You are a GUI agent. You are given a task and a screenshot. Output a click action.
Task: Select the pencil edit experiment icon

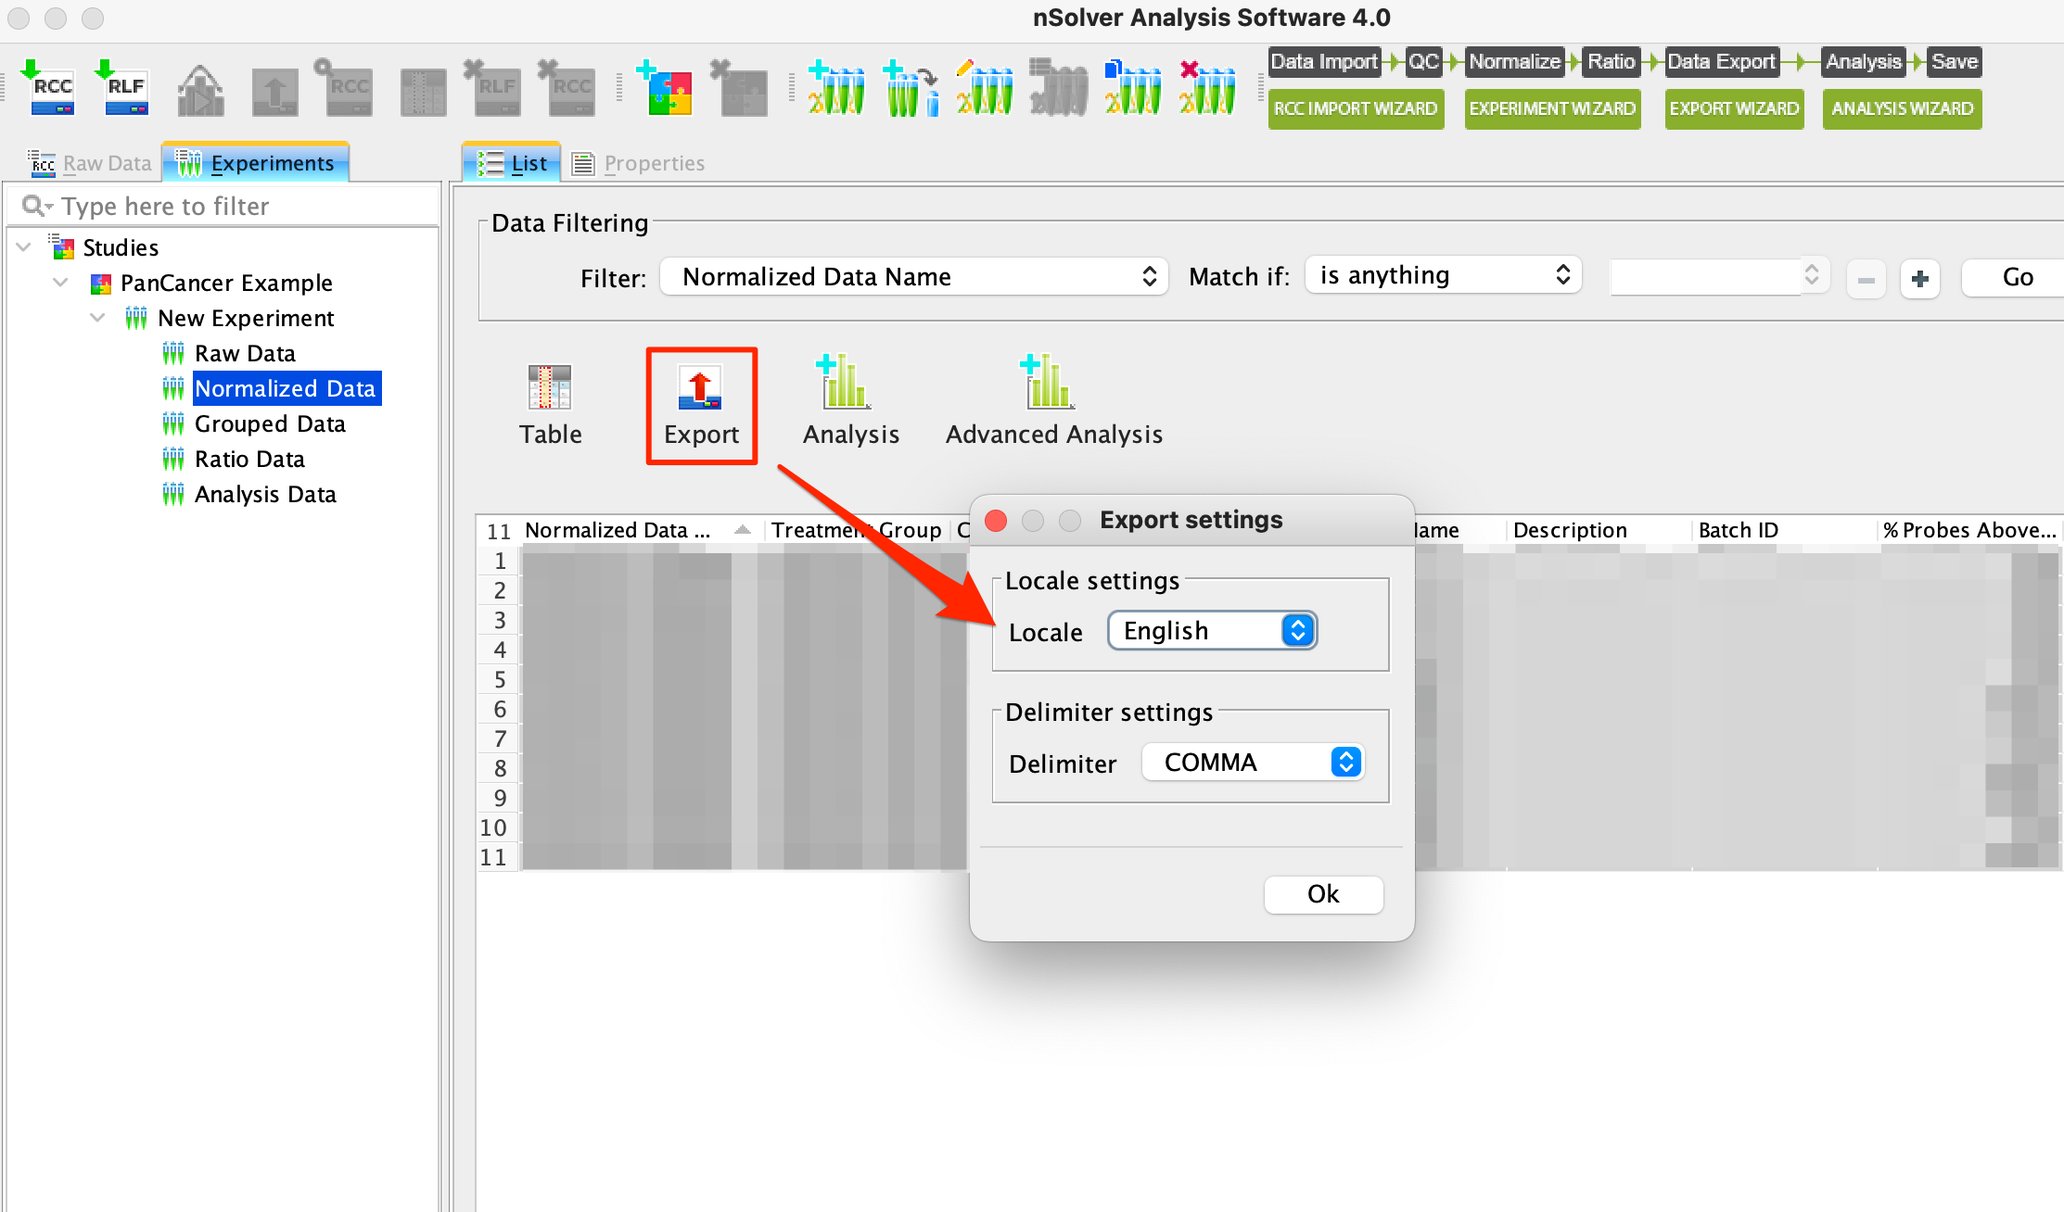984,88
